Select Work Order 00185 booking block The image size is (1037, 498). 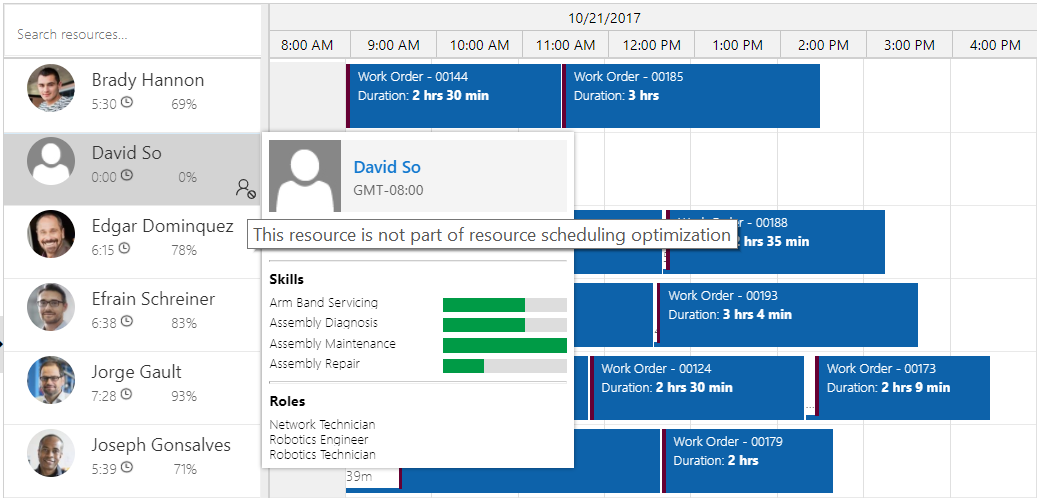[691, 96]
